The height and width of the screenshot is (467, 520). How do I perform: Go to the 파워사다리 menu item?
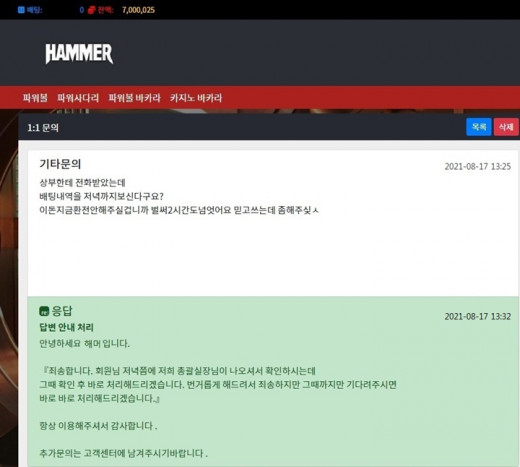(78, 98)
